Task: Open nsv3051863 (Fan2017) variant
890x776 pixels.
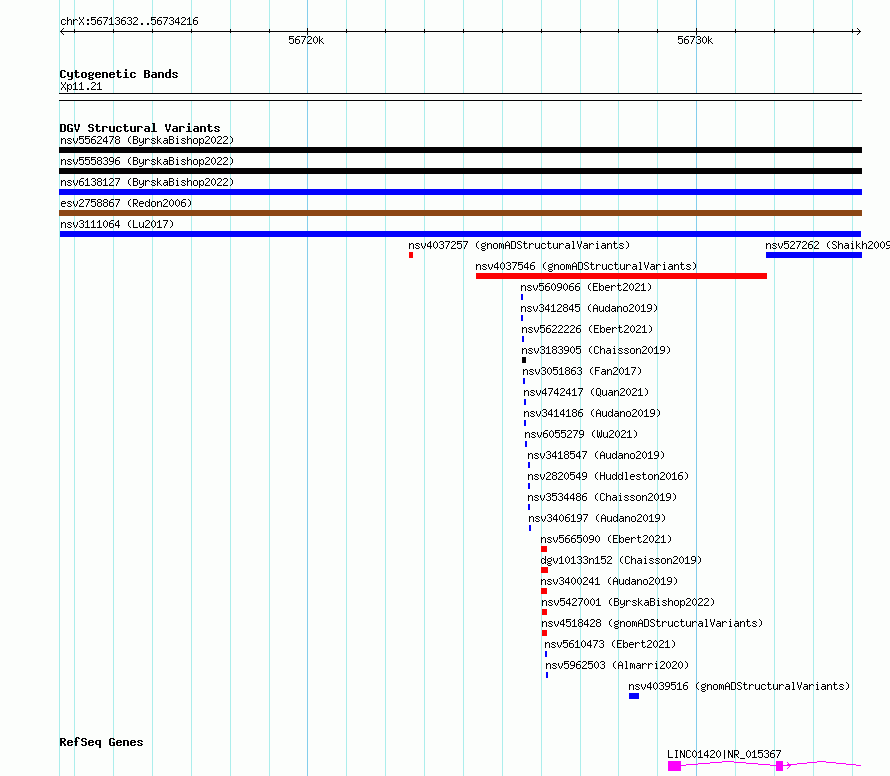Action: click(x=582, y=371)
